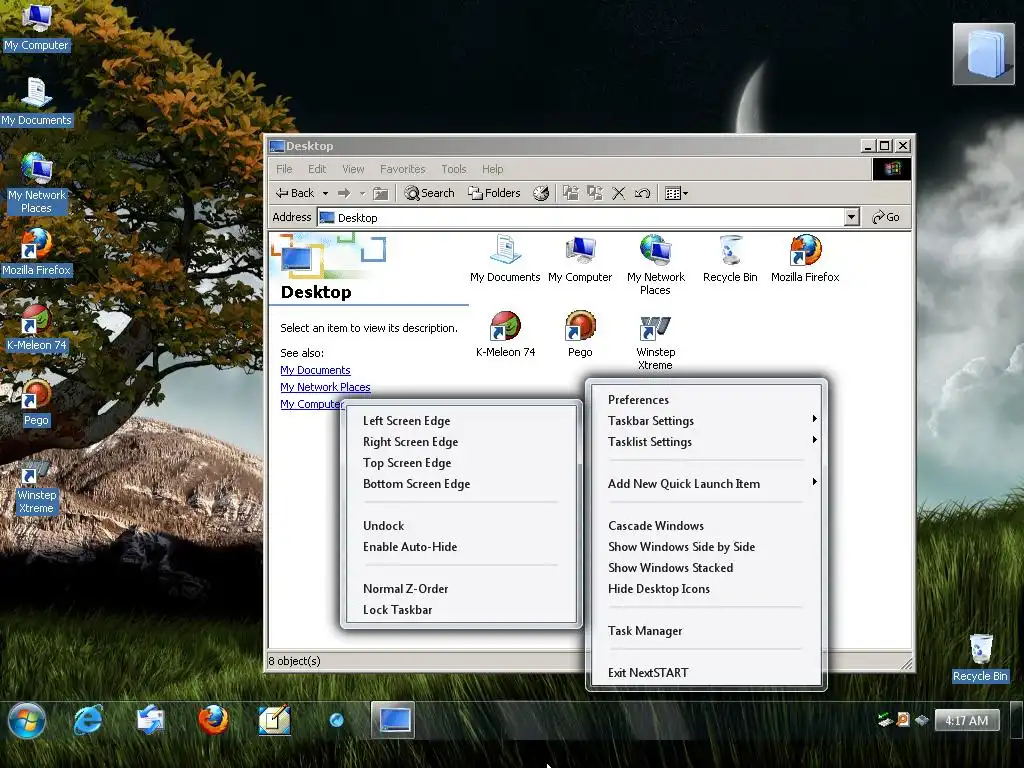The image size is (1024, 768).
Task: Click the small blue globe taskbar icon
Action: click(336, 720)
